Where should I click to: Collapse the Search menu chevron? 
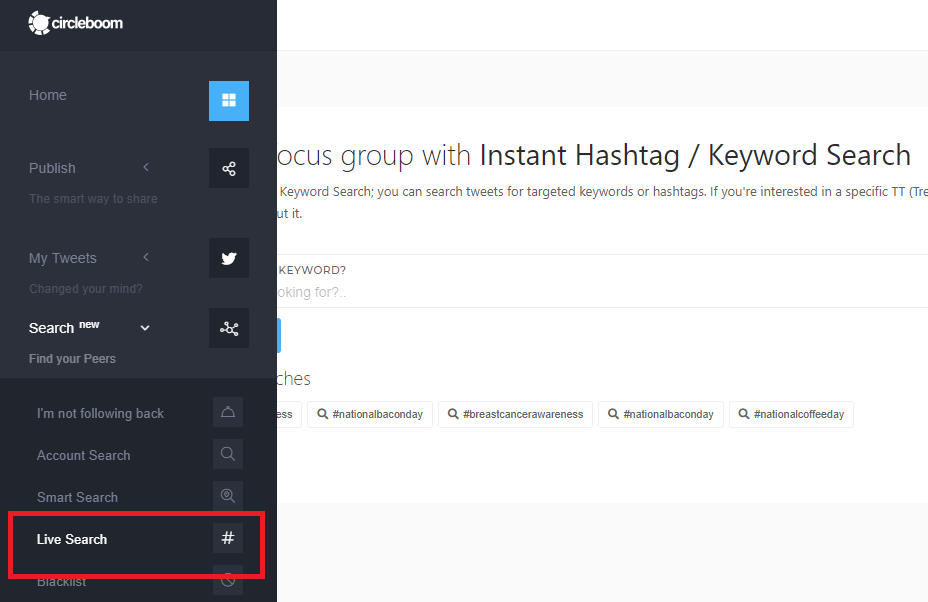tap(145, 328)
